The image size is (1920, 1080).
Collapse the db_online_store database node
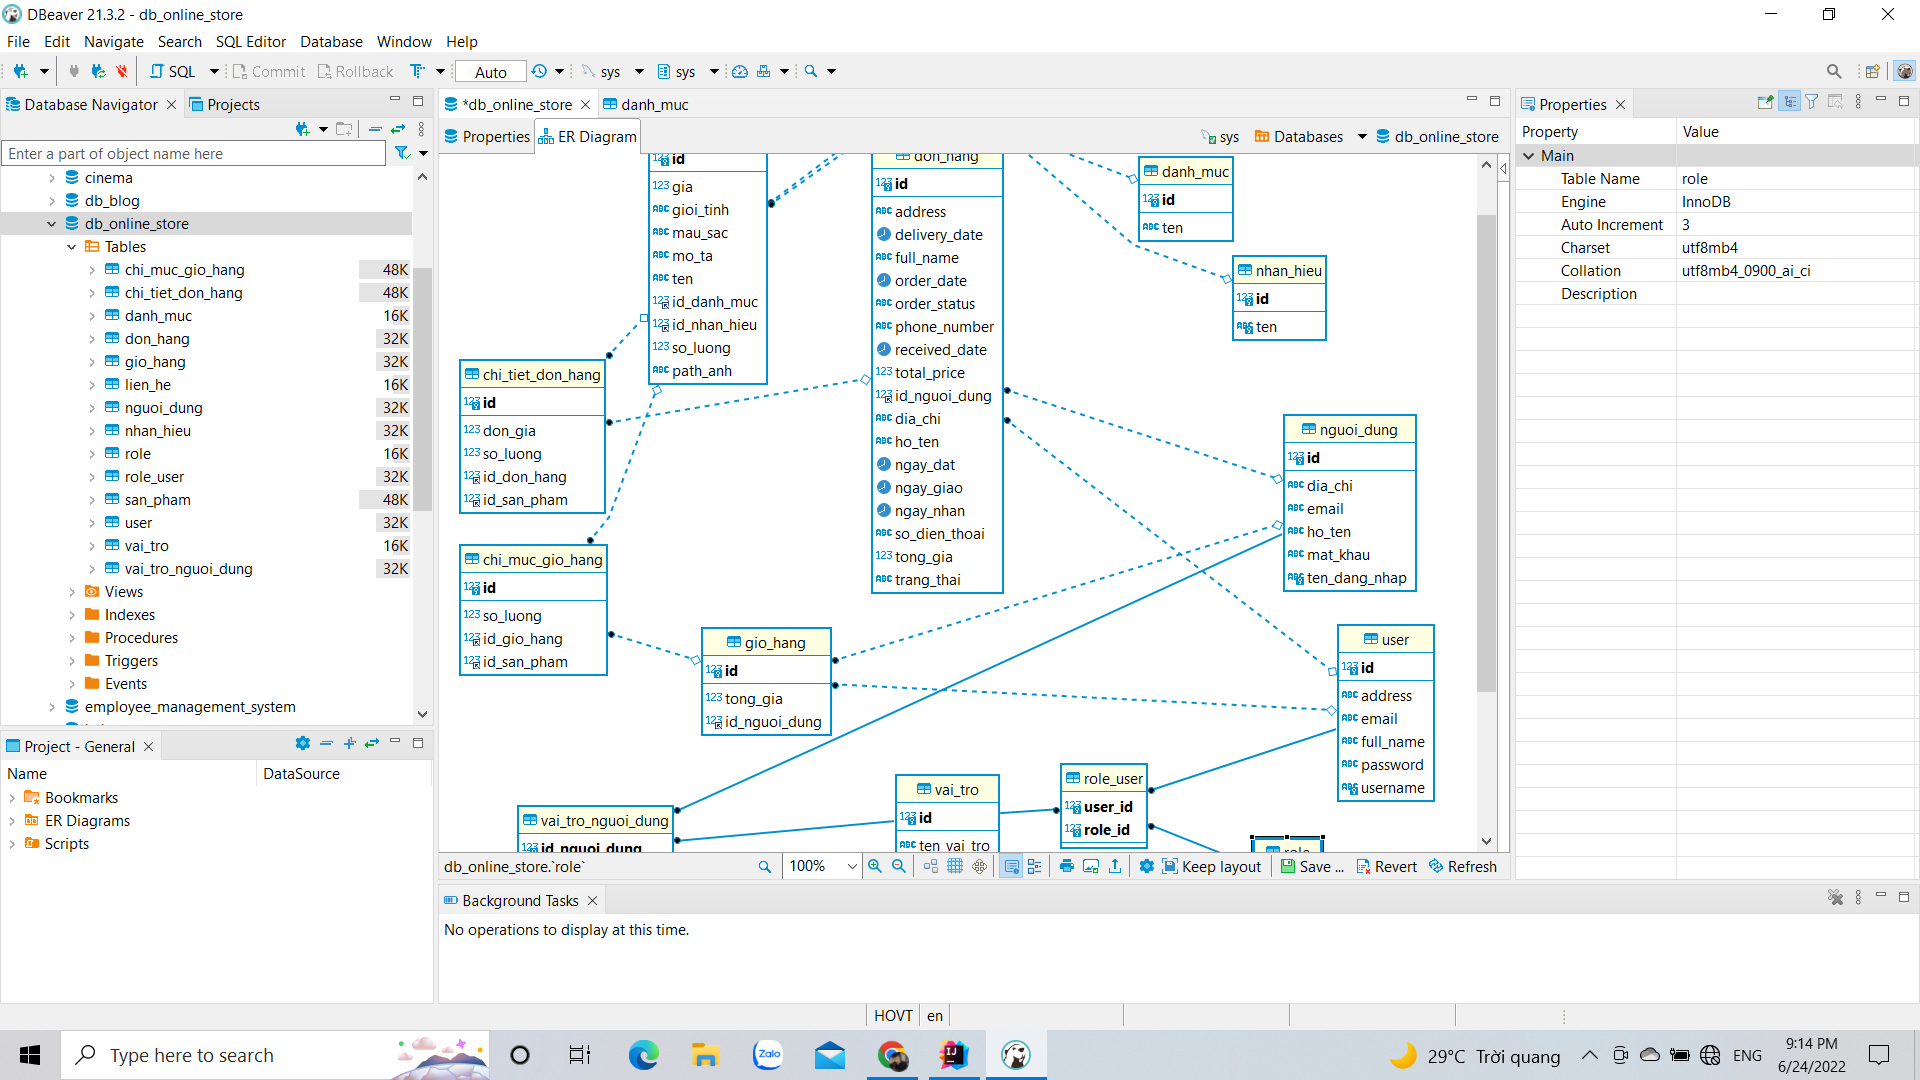point(51,224)
